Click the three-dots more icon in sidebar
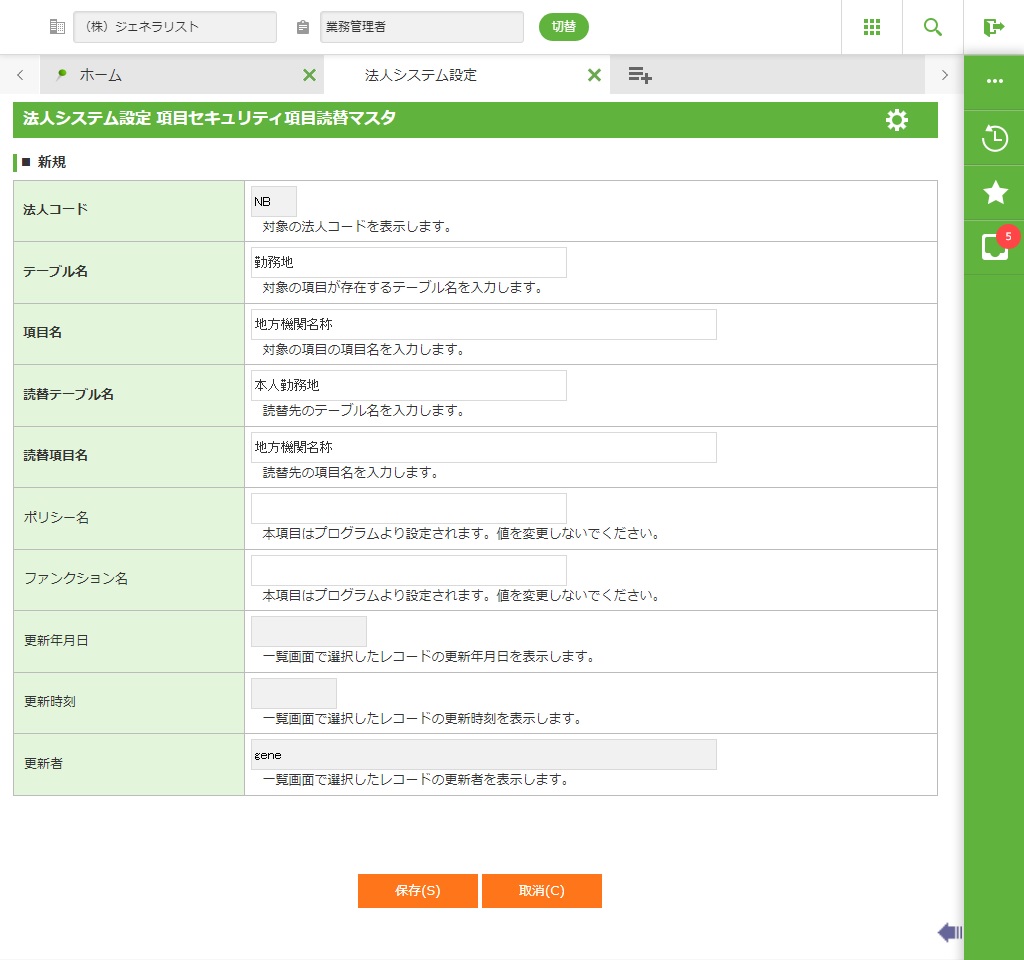 coord(994,82)
